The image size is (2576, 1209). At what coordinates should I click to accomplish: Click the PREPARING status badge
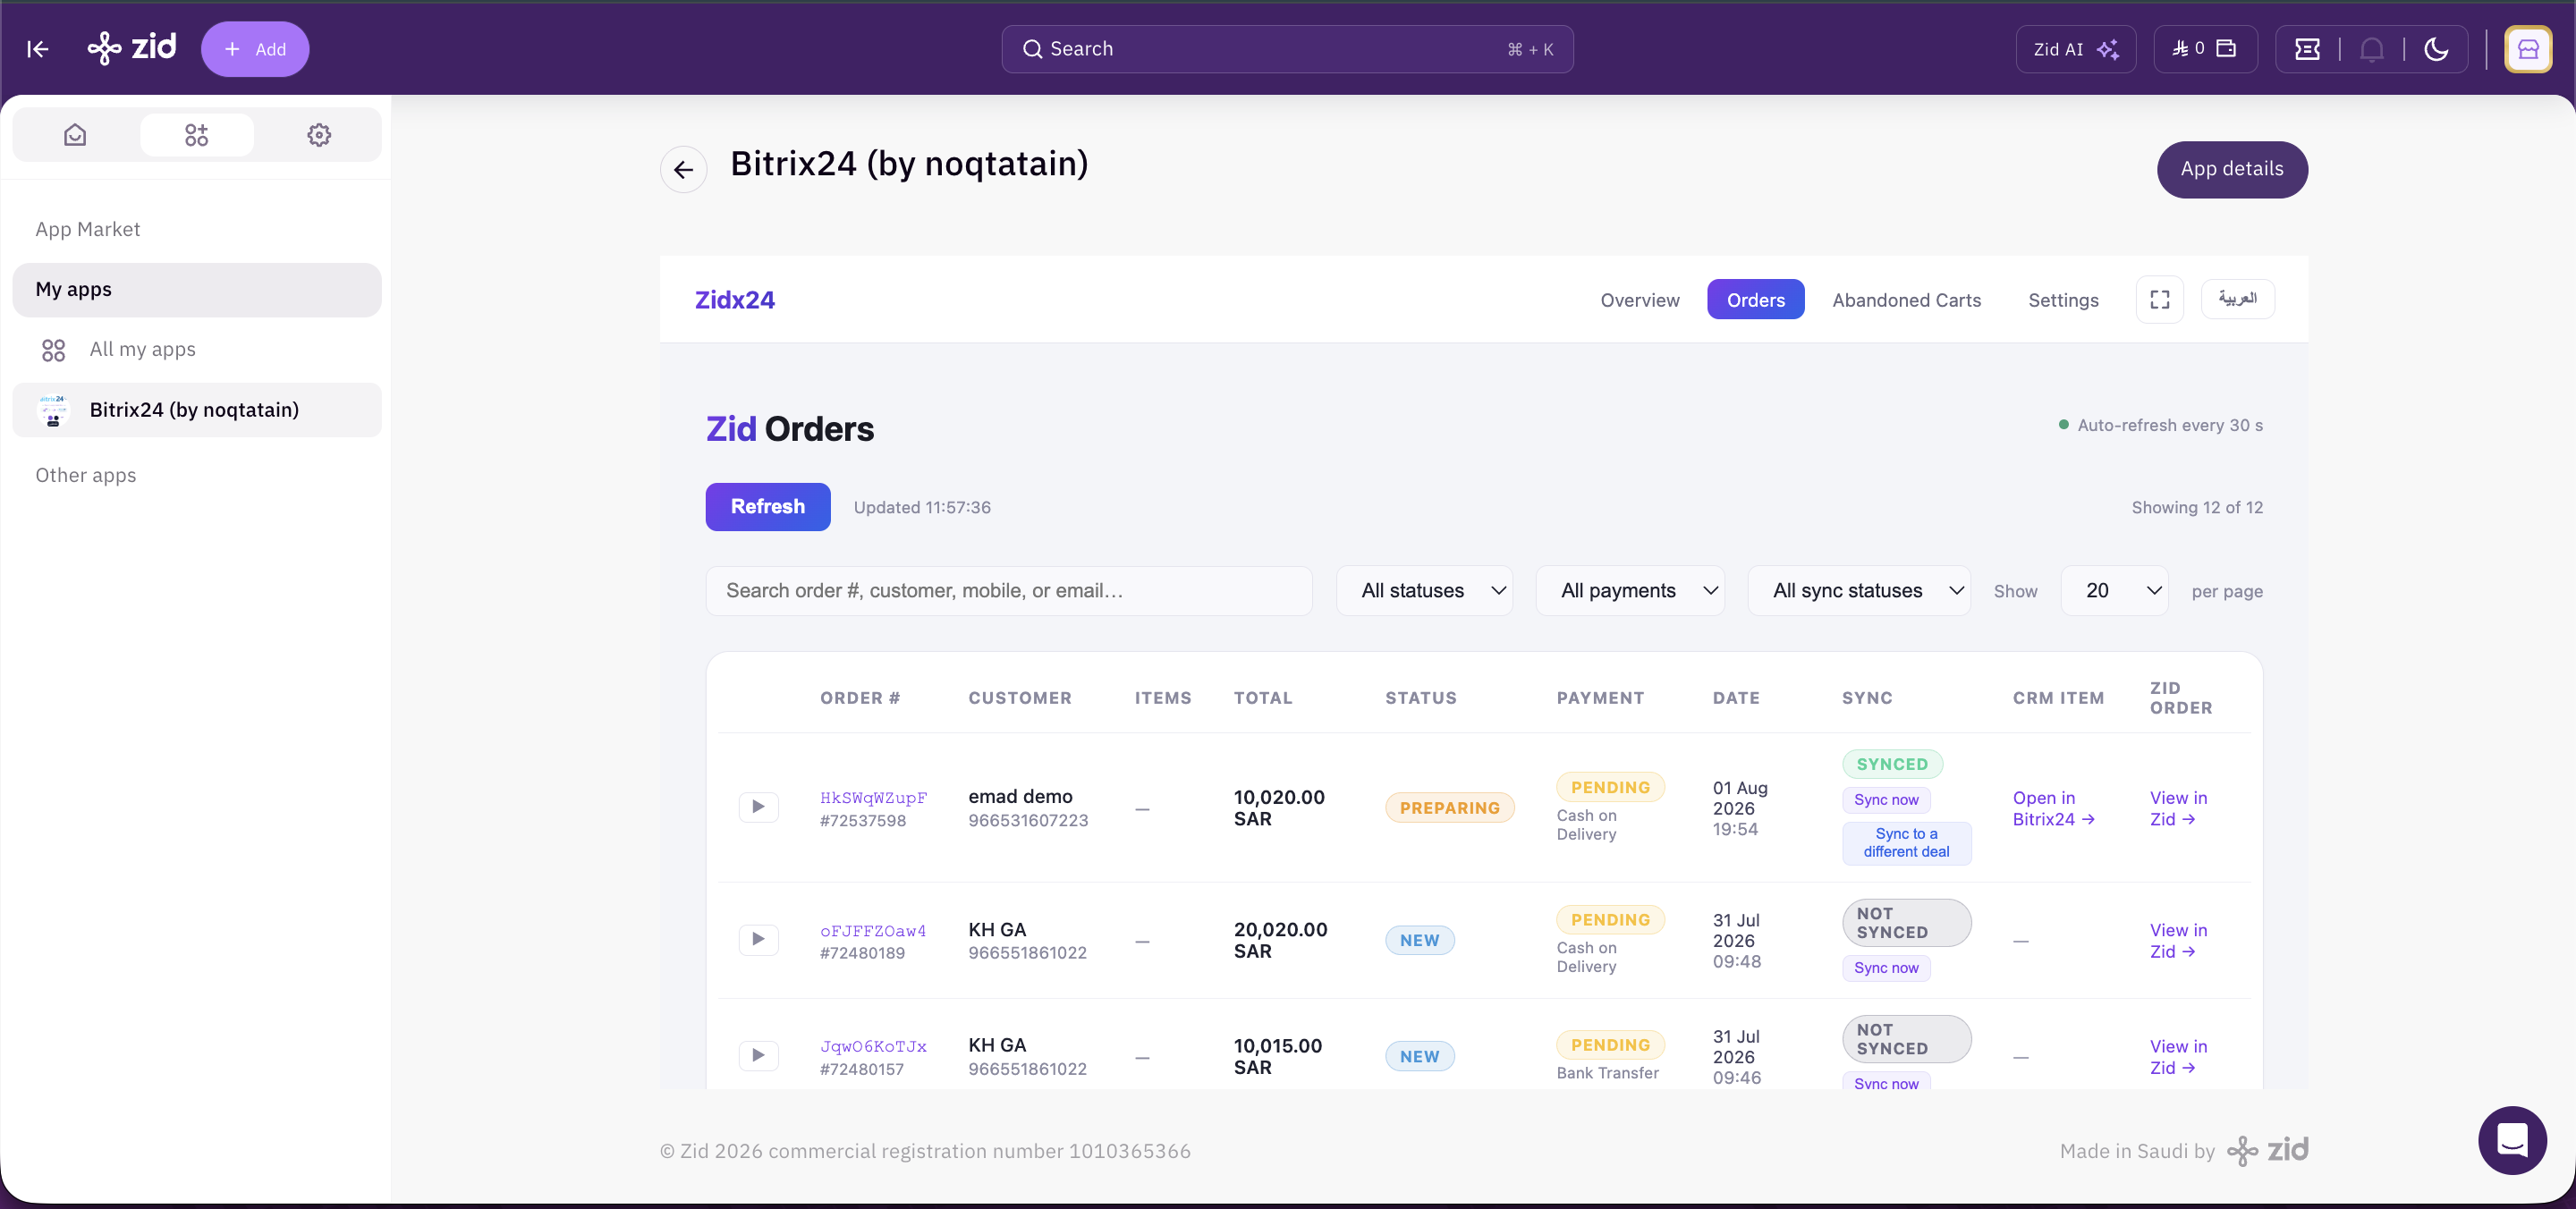click(x=1449, y=808)
